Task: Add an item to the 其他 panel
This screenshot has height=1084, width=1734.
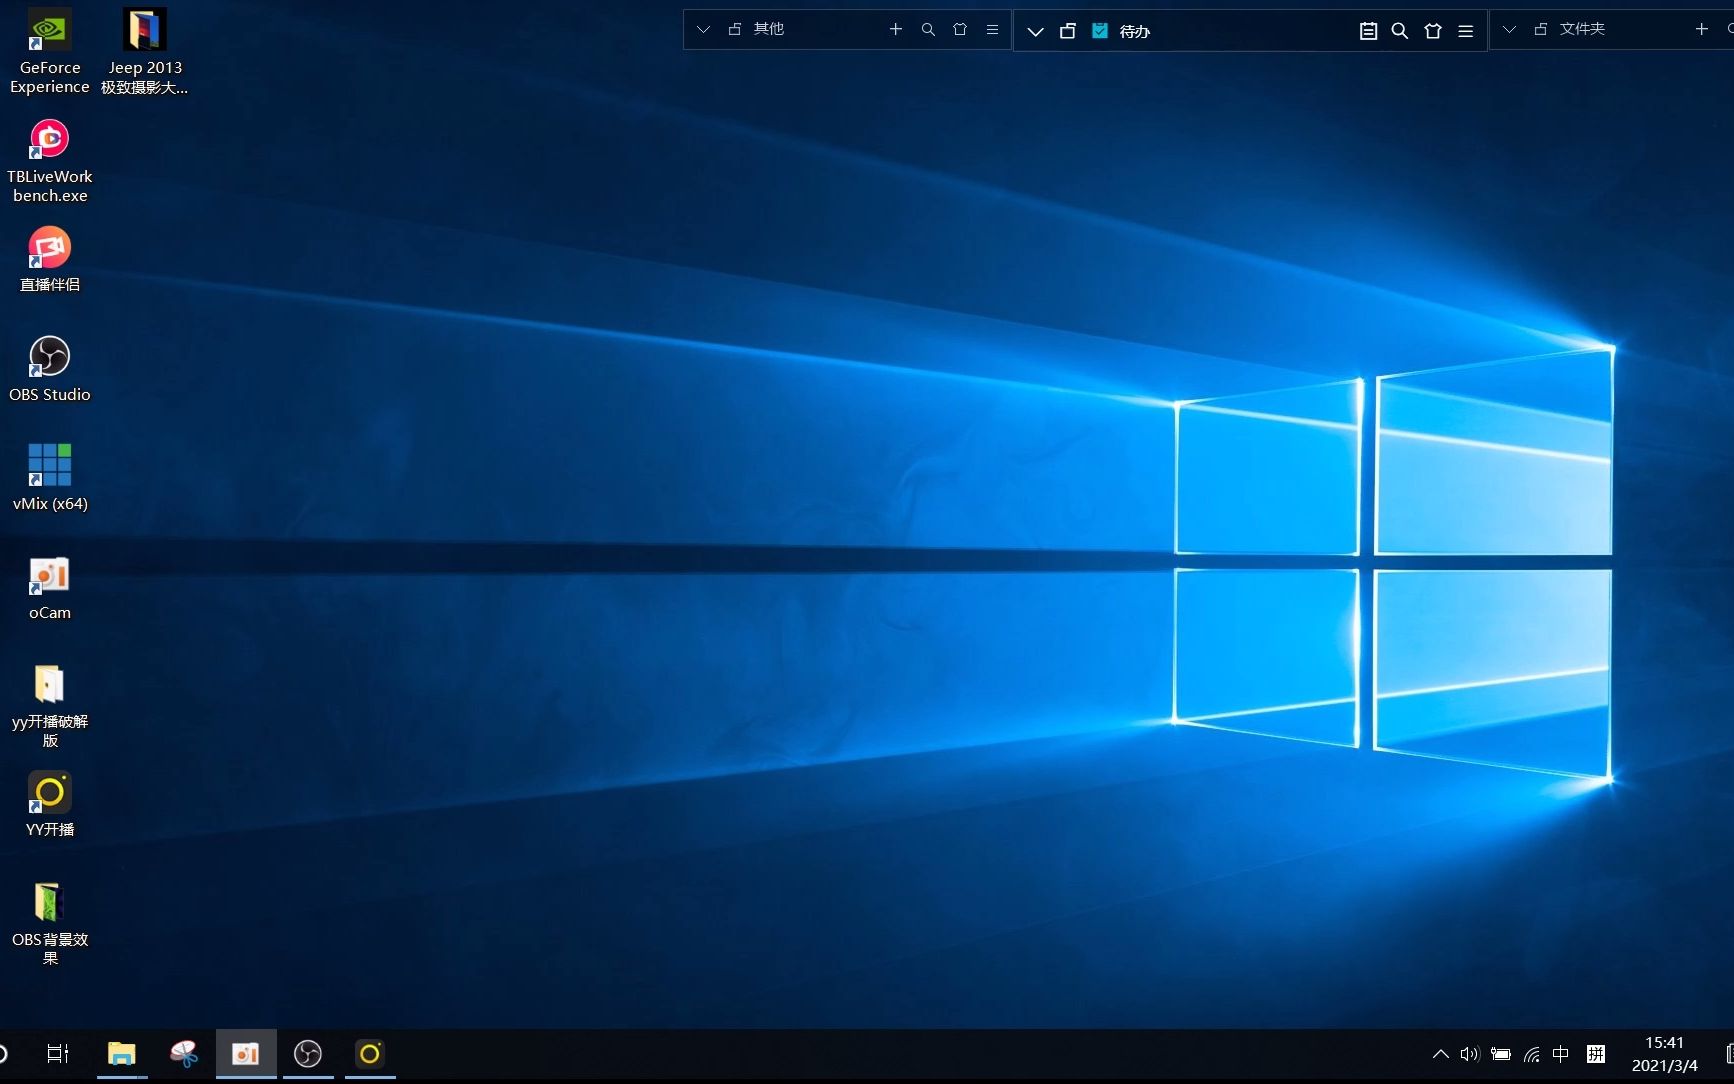Action: tap(896, 29)
